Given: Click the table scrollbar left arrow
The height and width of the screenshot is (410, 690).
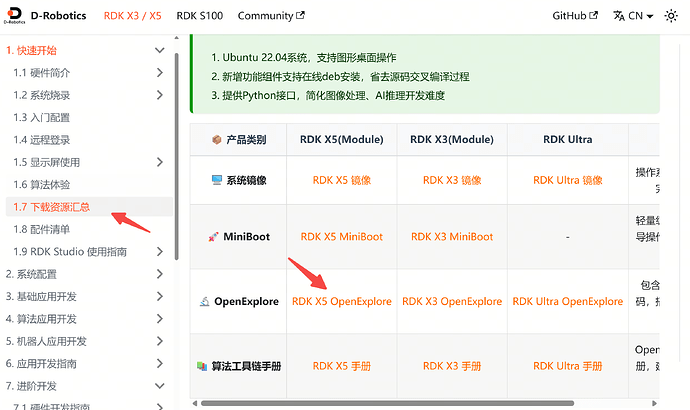Looking at the screenshot, I should tap(195, 403).
